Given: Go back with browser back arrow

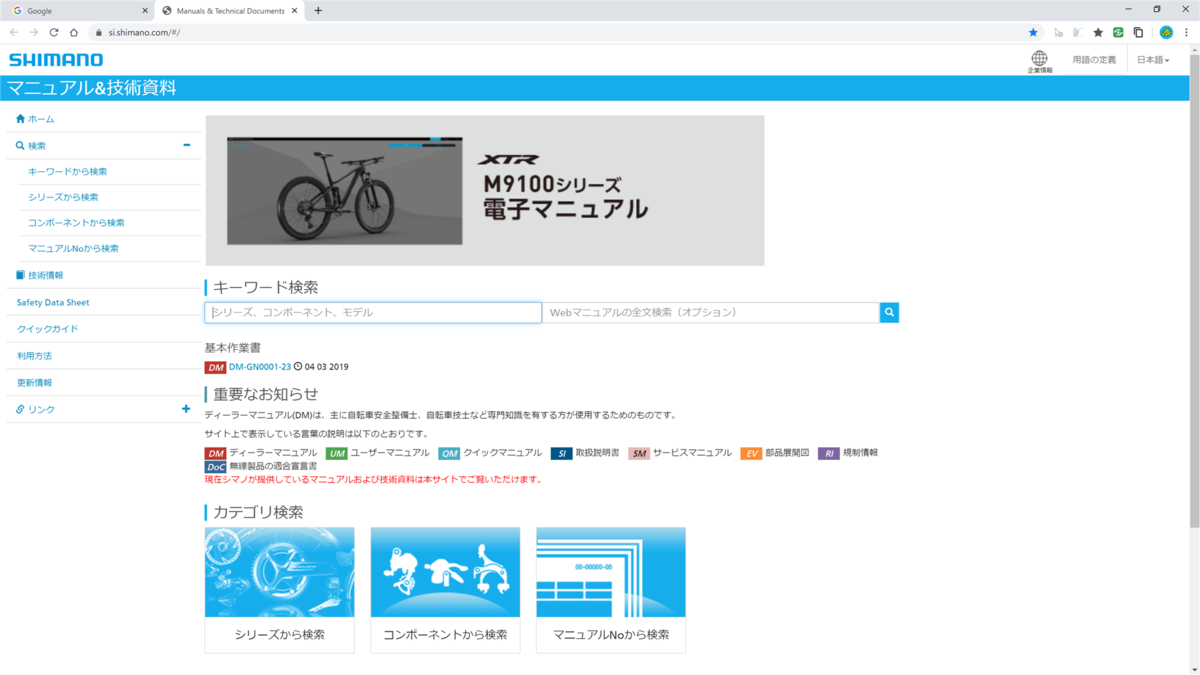Looking at the screenshot, I should pyautogui.click(x=13, y=32).
